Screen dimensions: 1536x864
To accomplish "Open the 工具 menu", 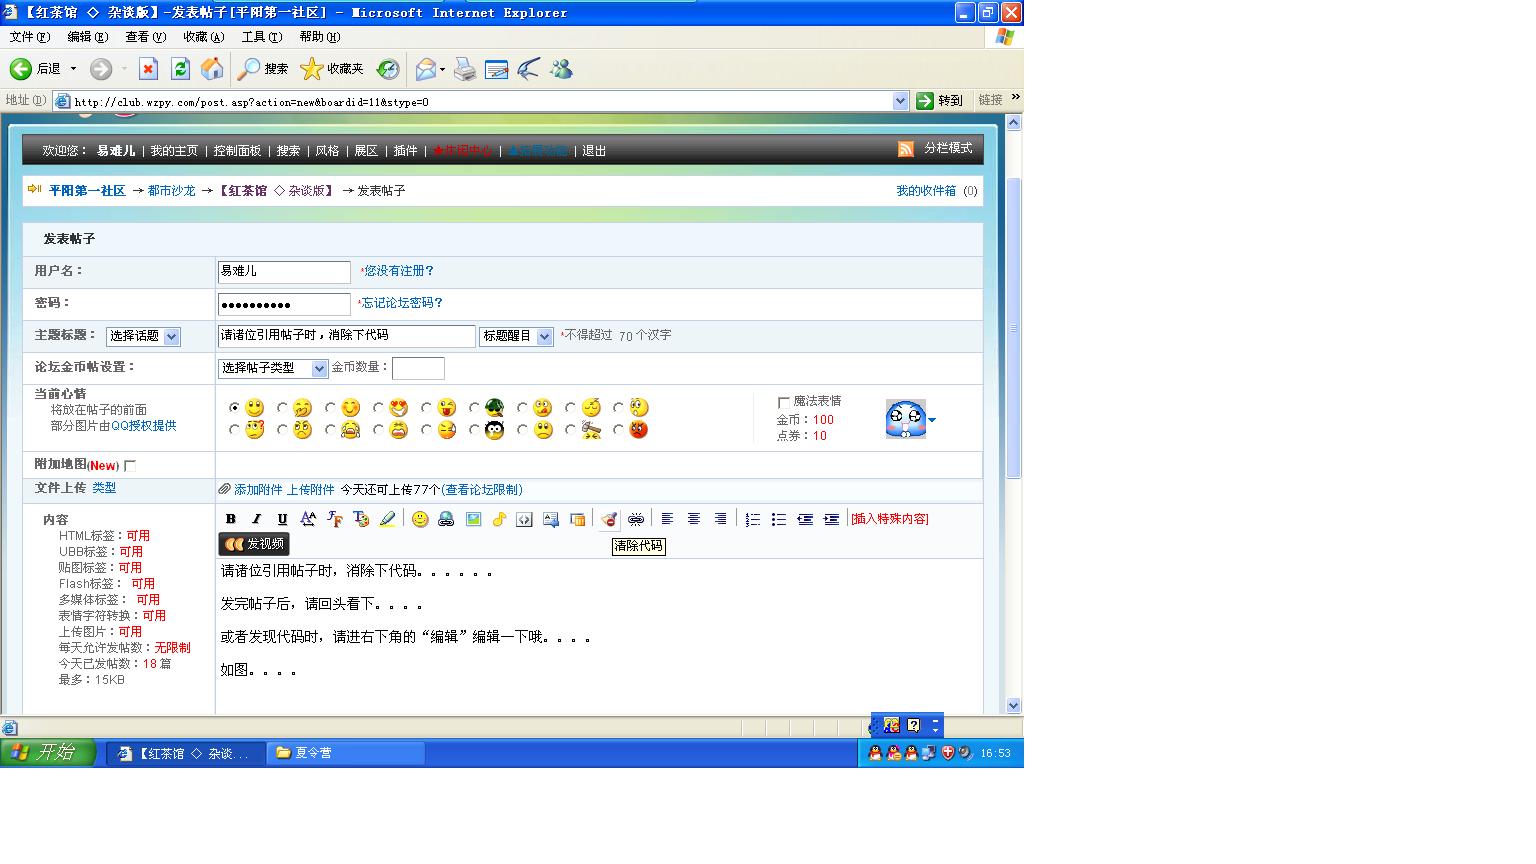I will [x=261, y=37].
